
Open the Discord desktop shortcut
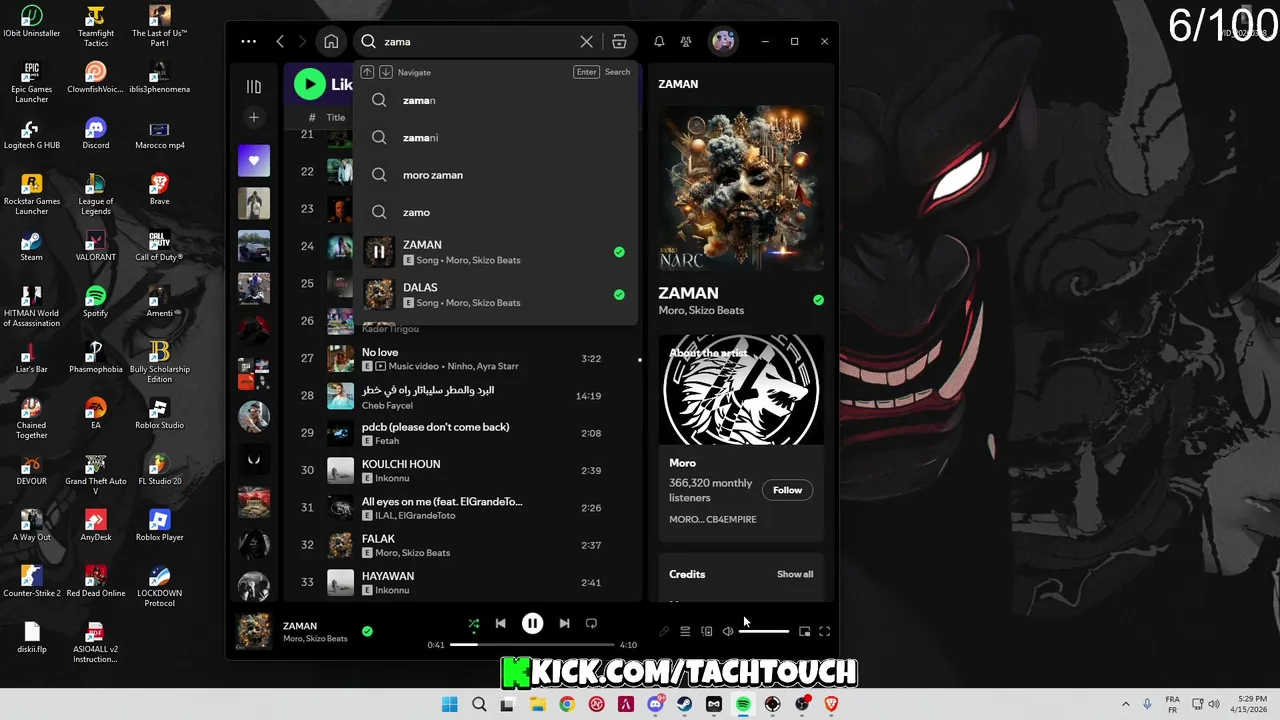[x=96, y=133]
